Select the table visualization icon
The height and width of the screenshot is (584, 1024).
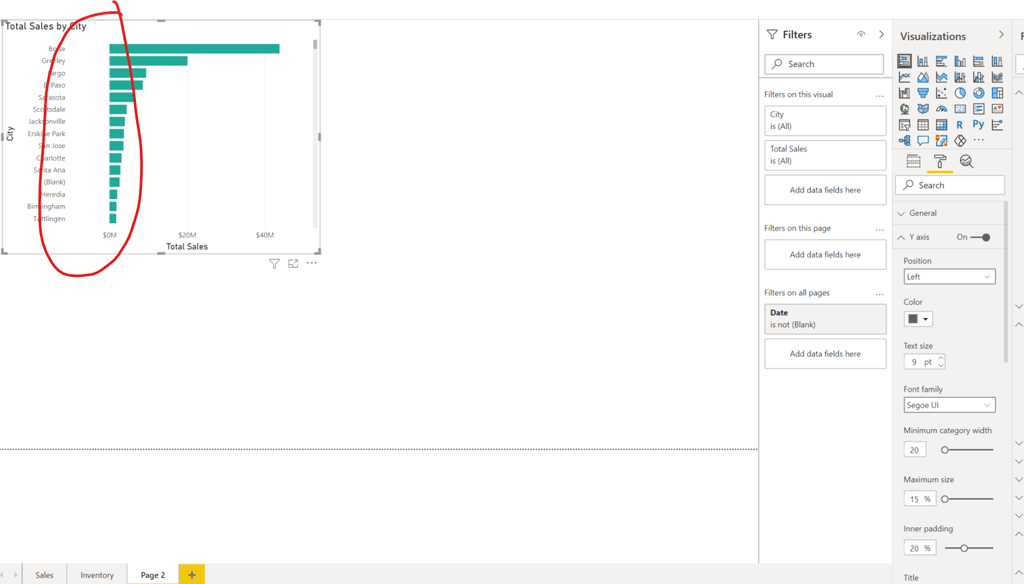pyautogui.click(x=922, y=124)
